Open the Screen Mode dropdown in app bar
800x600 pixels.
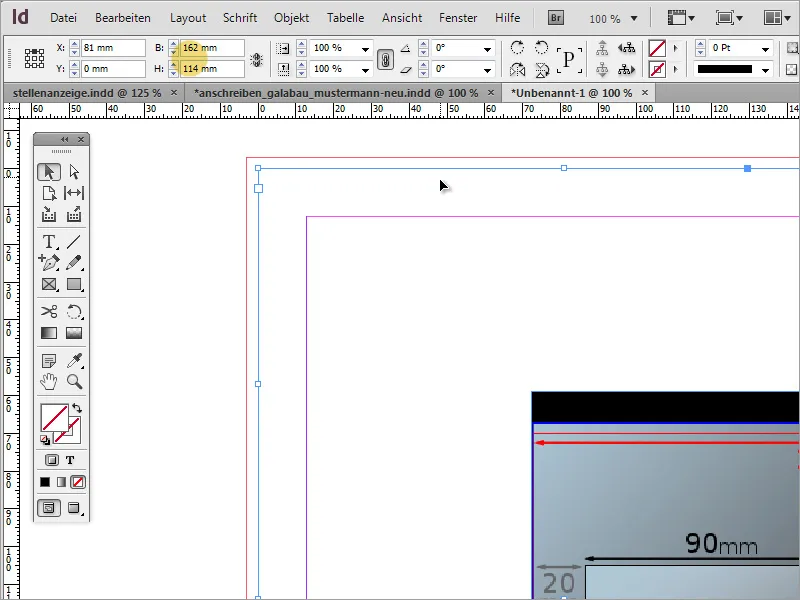click(729, 18)
